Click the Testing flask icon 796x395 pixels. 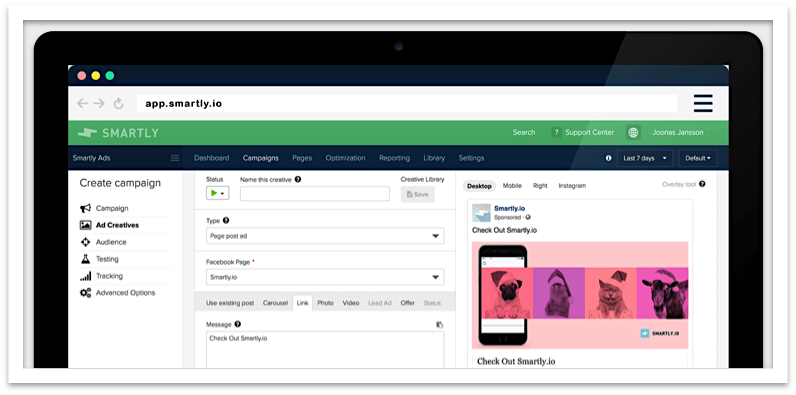(85, 259)
